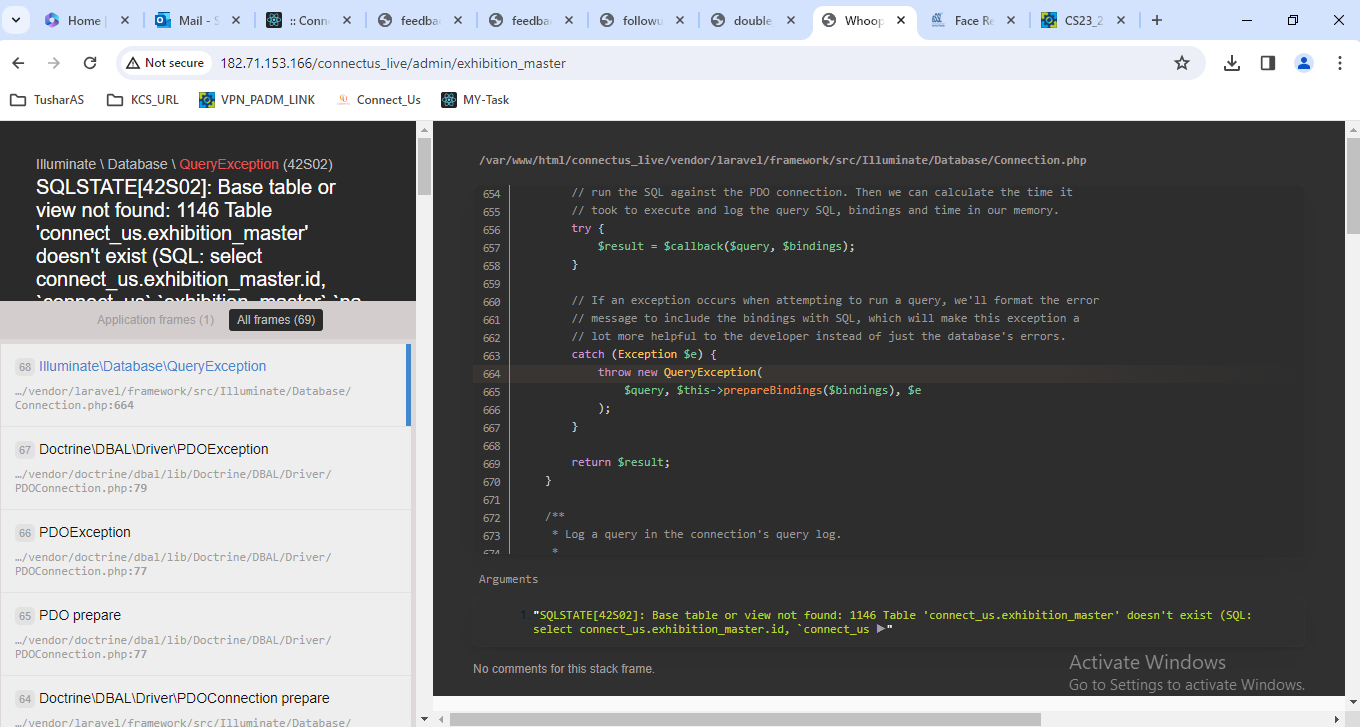Open the KCS_URL bookmark folder
The width and height of the screenshot is (1360, 727).
pos(142,100)
